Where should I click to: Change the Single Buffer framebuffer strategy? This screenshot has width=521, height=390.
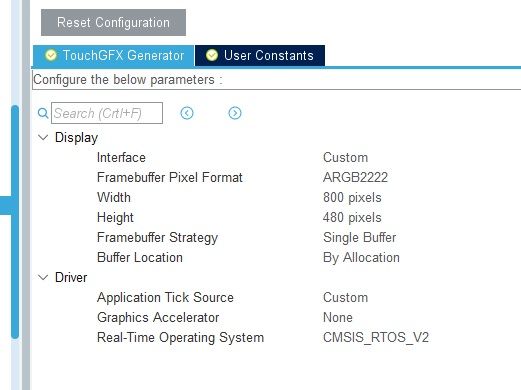click(359, 237)
